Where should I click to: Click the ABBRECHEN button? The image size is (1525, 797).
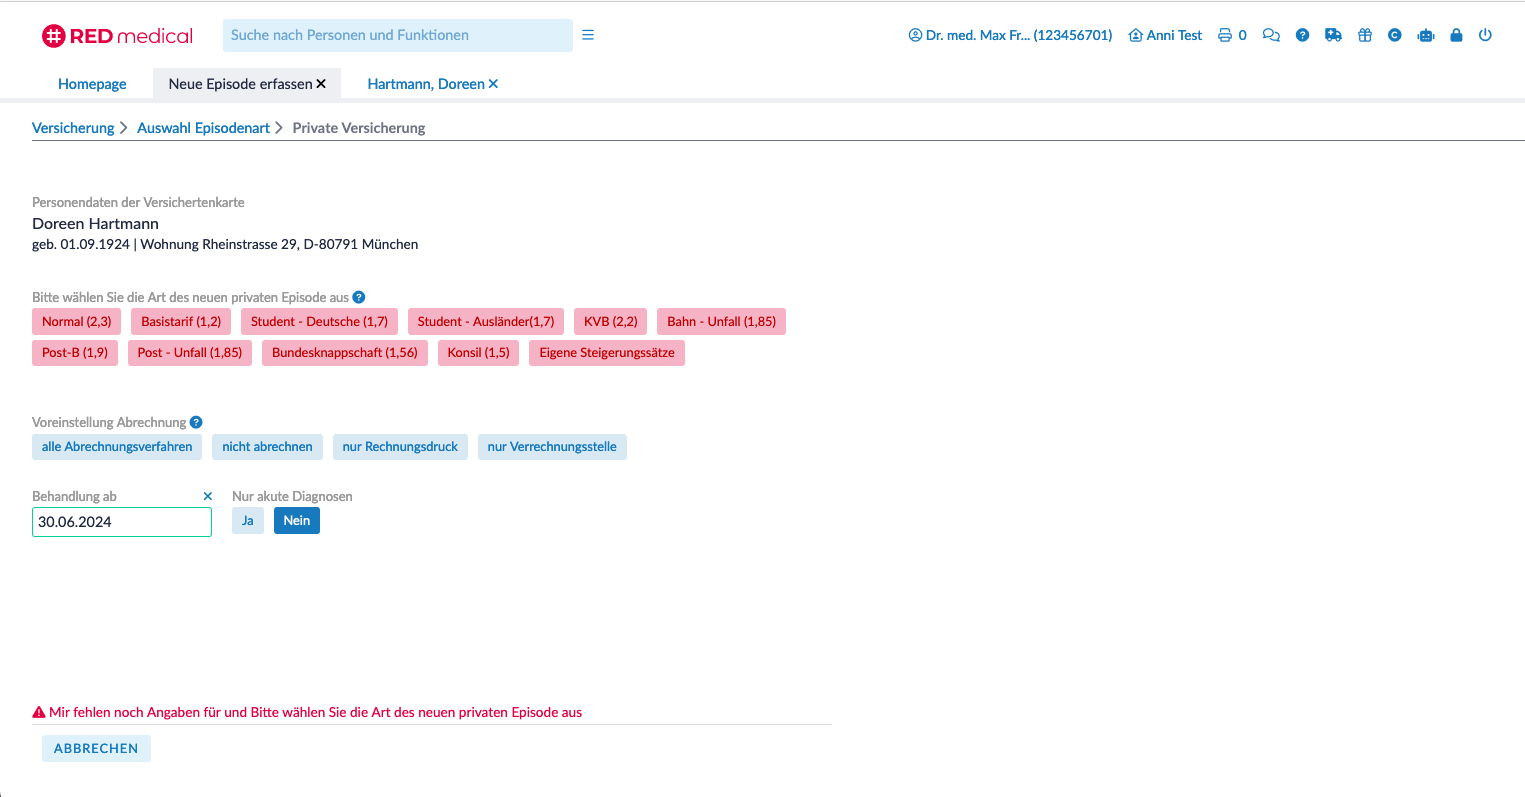[96, 748]
